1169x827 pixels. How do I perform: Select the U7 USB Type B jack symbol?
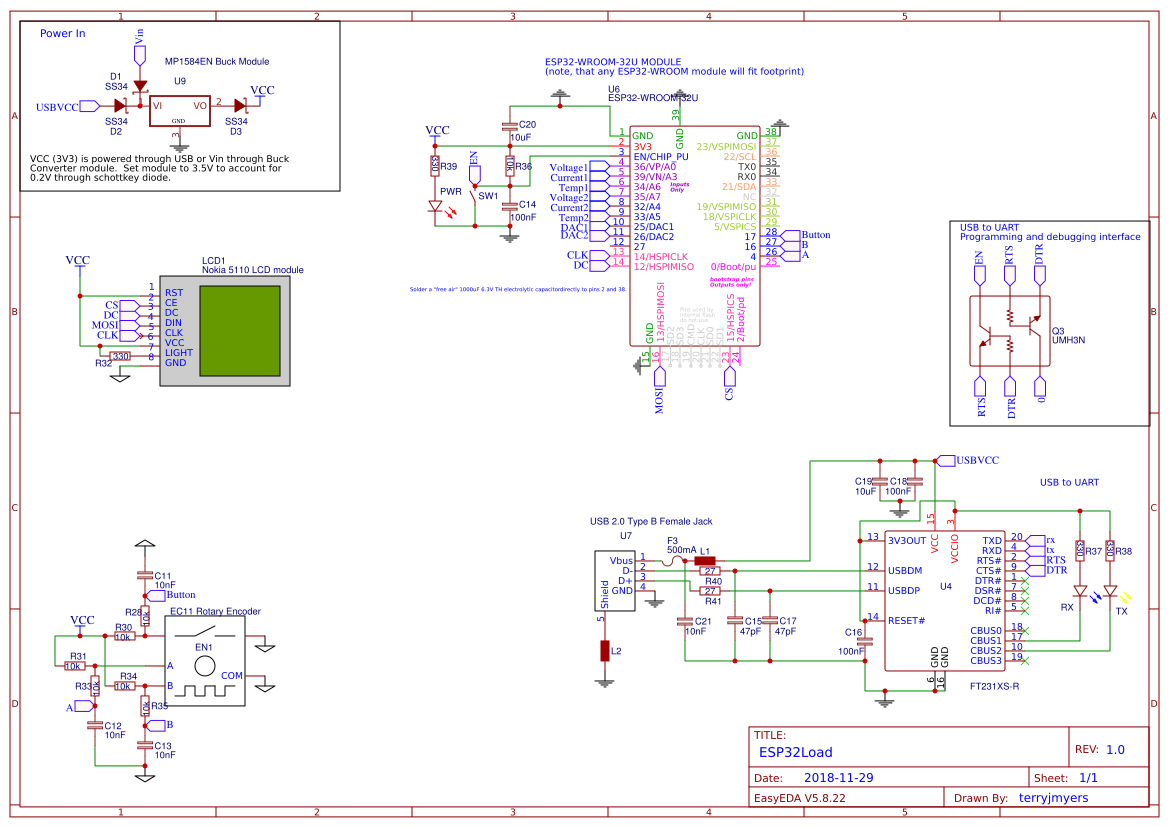615,581
